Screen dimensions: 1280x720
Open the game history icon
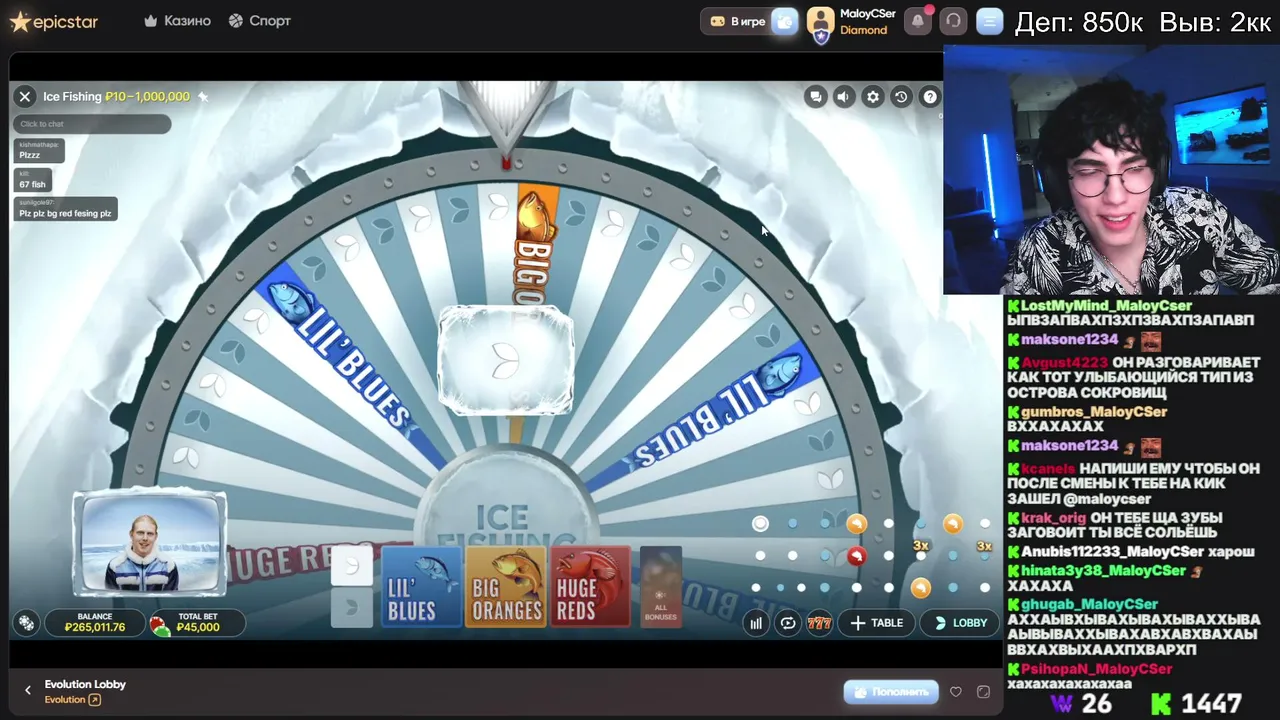pos(901,97)
